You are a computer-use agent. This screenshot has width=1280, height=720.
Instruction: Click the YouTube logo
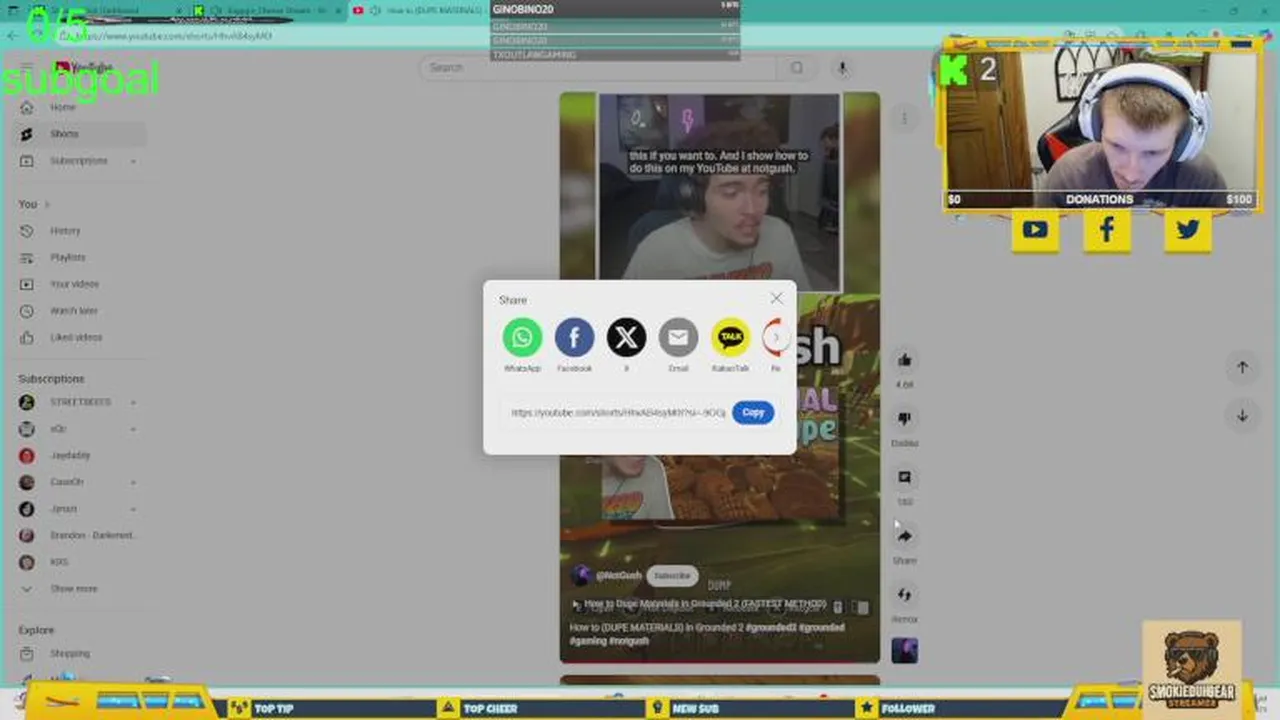[x=84, y=68]
